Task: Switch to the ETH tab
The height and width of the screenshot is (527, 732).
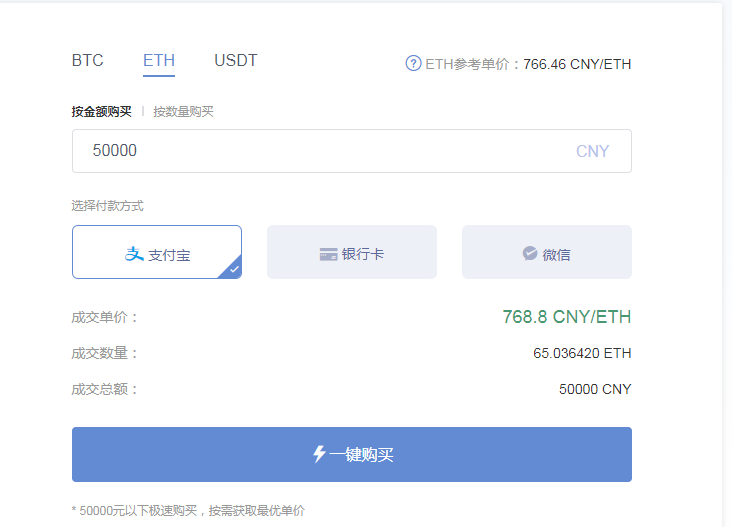Action: tap(159, 61)
